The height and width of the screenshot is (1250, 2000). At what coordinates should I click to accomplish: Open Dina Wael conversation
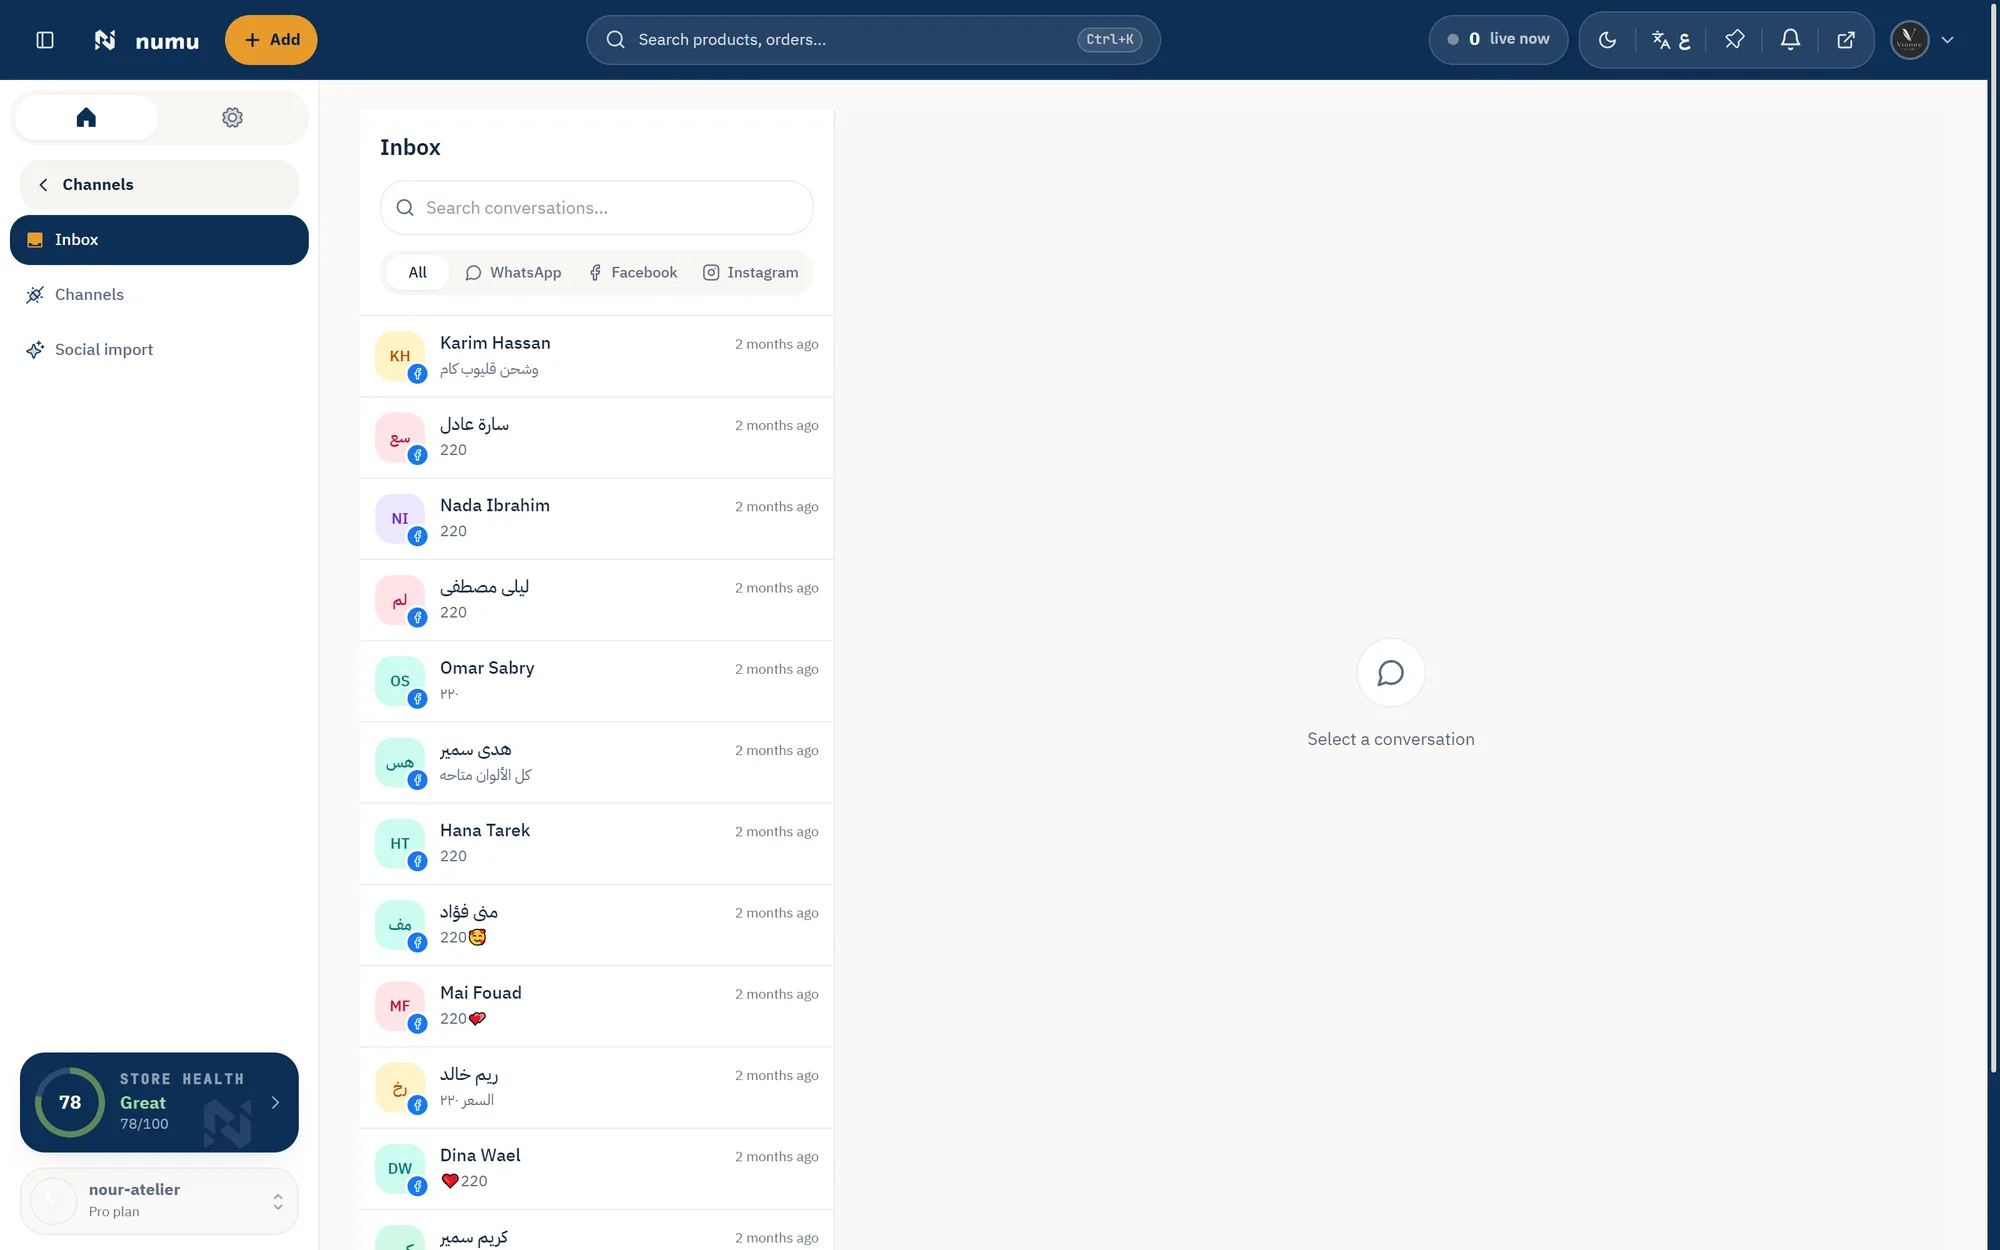tap(596, 1169)
